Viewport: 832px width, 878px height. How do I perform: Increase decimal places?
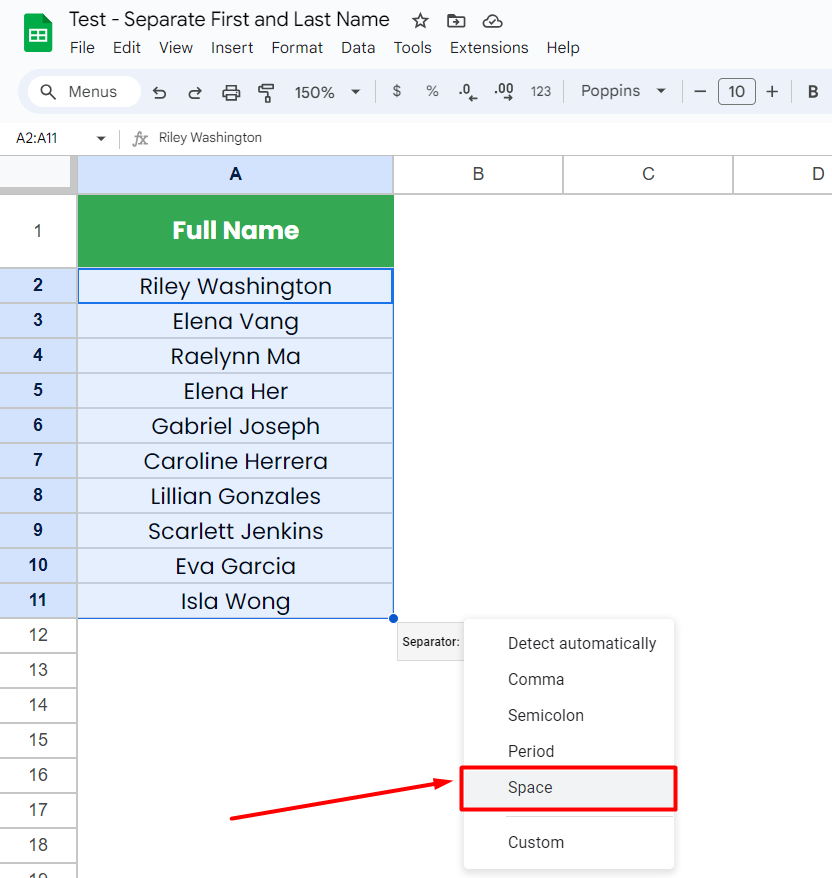pyautogui.click(x=504, y=91)
